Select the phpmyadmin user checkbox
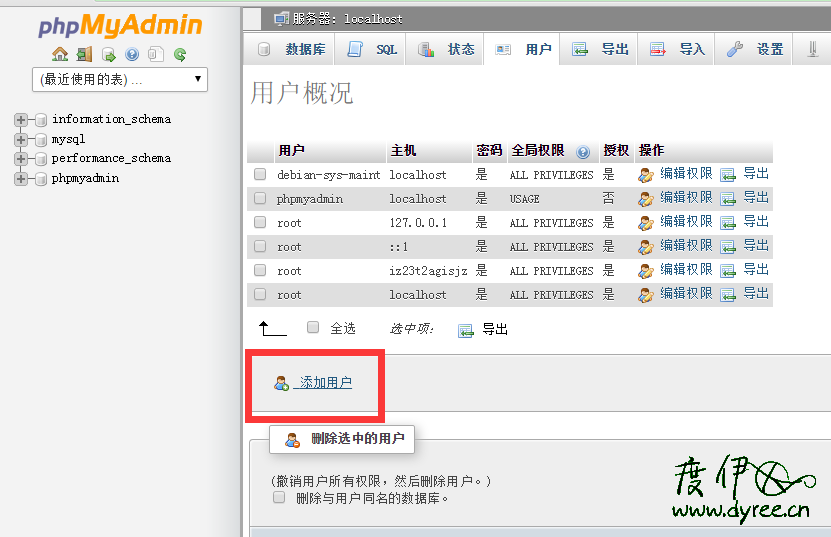This screenshot has height=537, width=831. coord(260,198)
